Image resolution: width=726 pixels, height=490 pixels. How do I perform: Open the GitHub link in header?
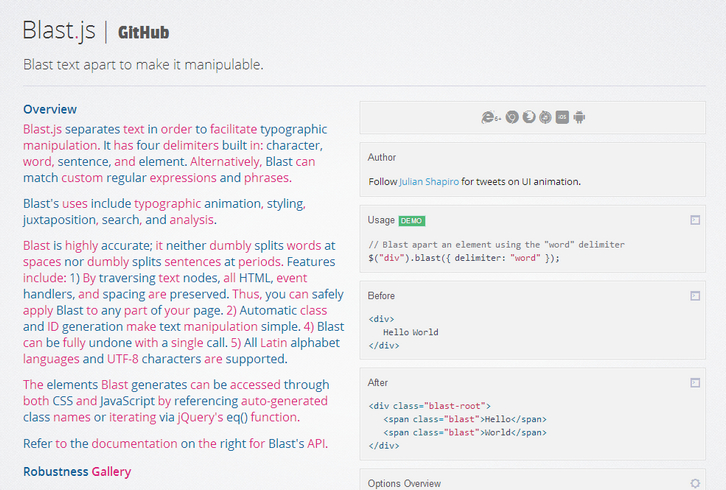143,32
